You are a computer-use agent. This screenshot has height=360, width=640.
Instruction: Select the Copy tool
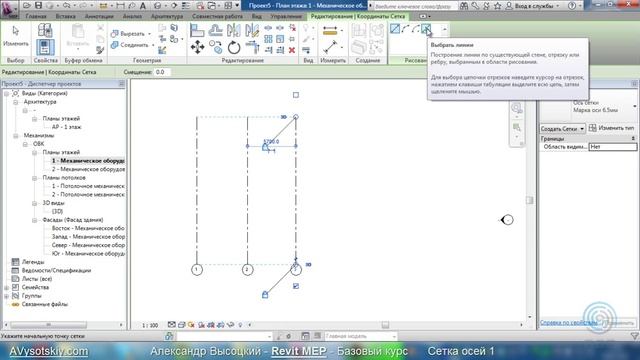click(x=216, y=47)
